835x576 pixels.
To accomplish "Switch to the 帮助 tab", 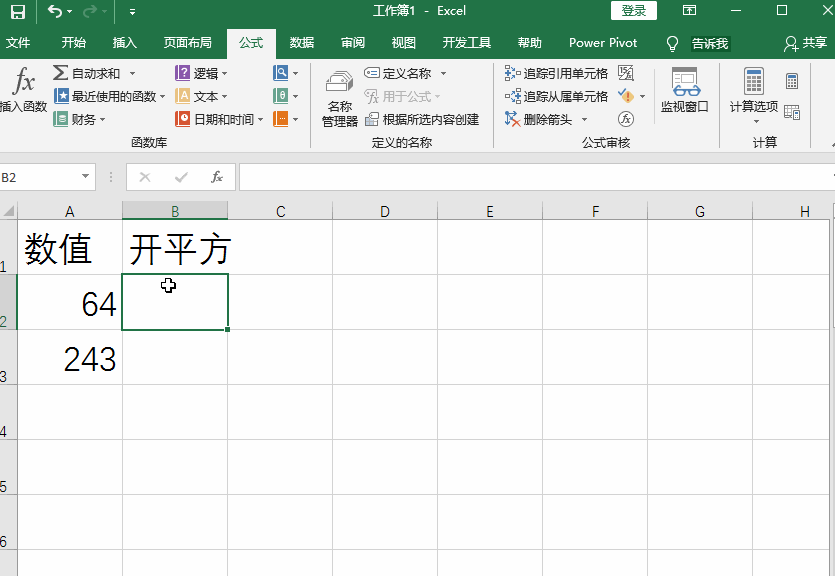I will (529, 43).
